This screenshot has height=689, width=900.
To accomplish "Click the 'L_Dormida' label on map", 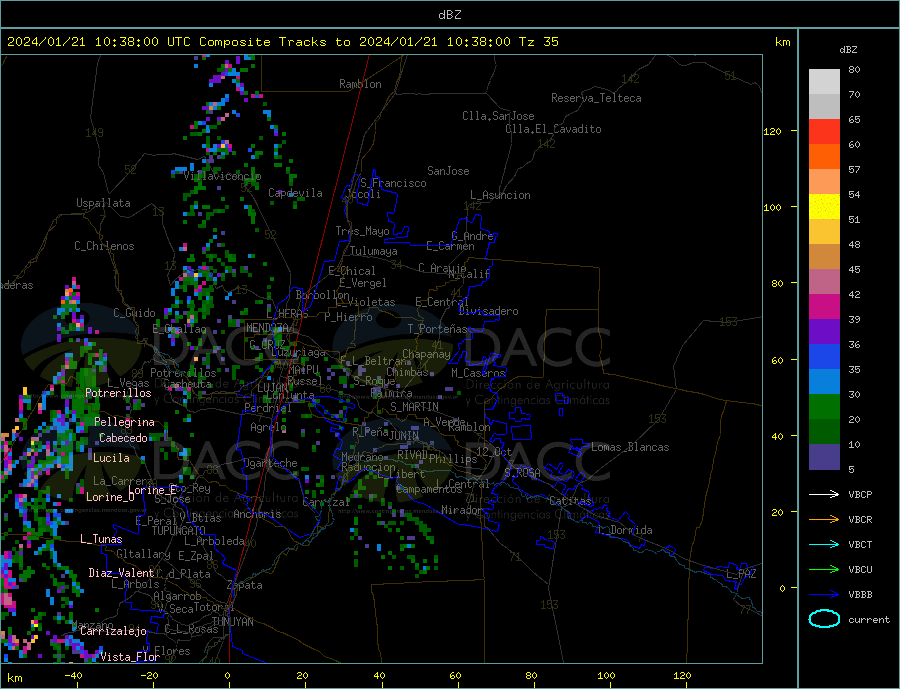I will pyautogui.click(x=625, y=530).
